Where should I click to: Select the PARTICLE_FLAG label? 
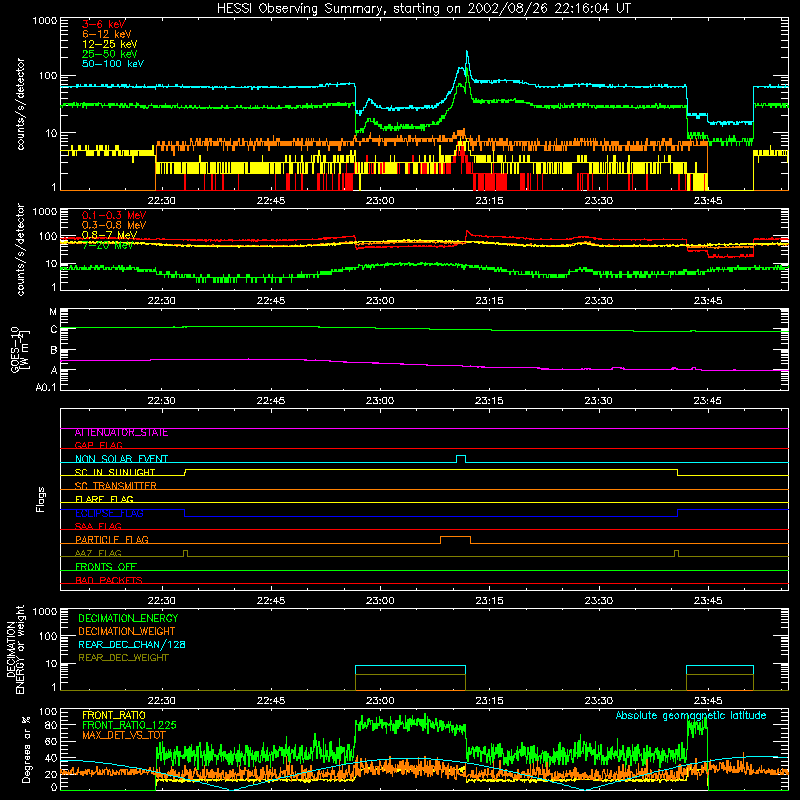112,539
